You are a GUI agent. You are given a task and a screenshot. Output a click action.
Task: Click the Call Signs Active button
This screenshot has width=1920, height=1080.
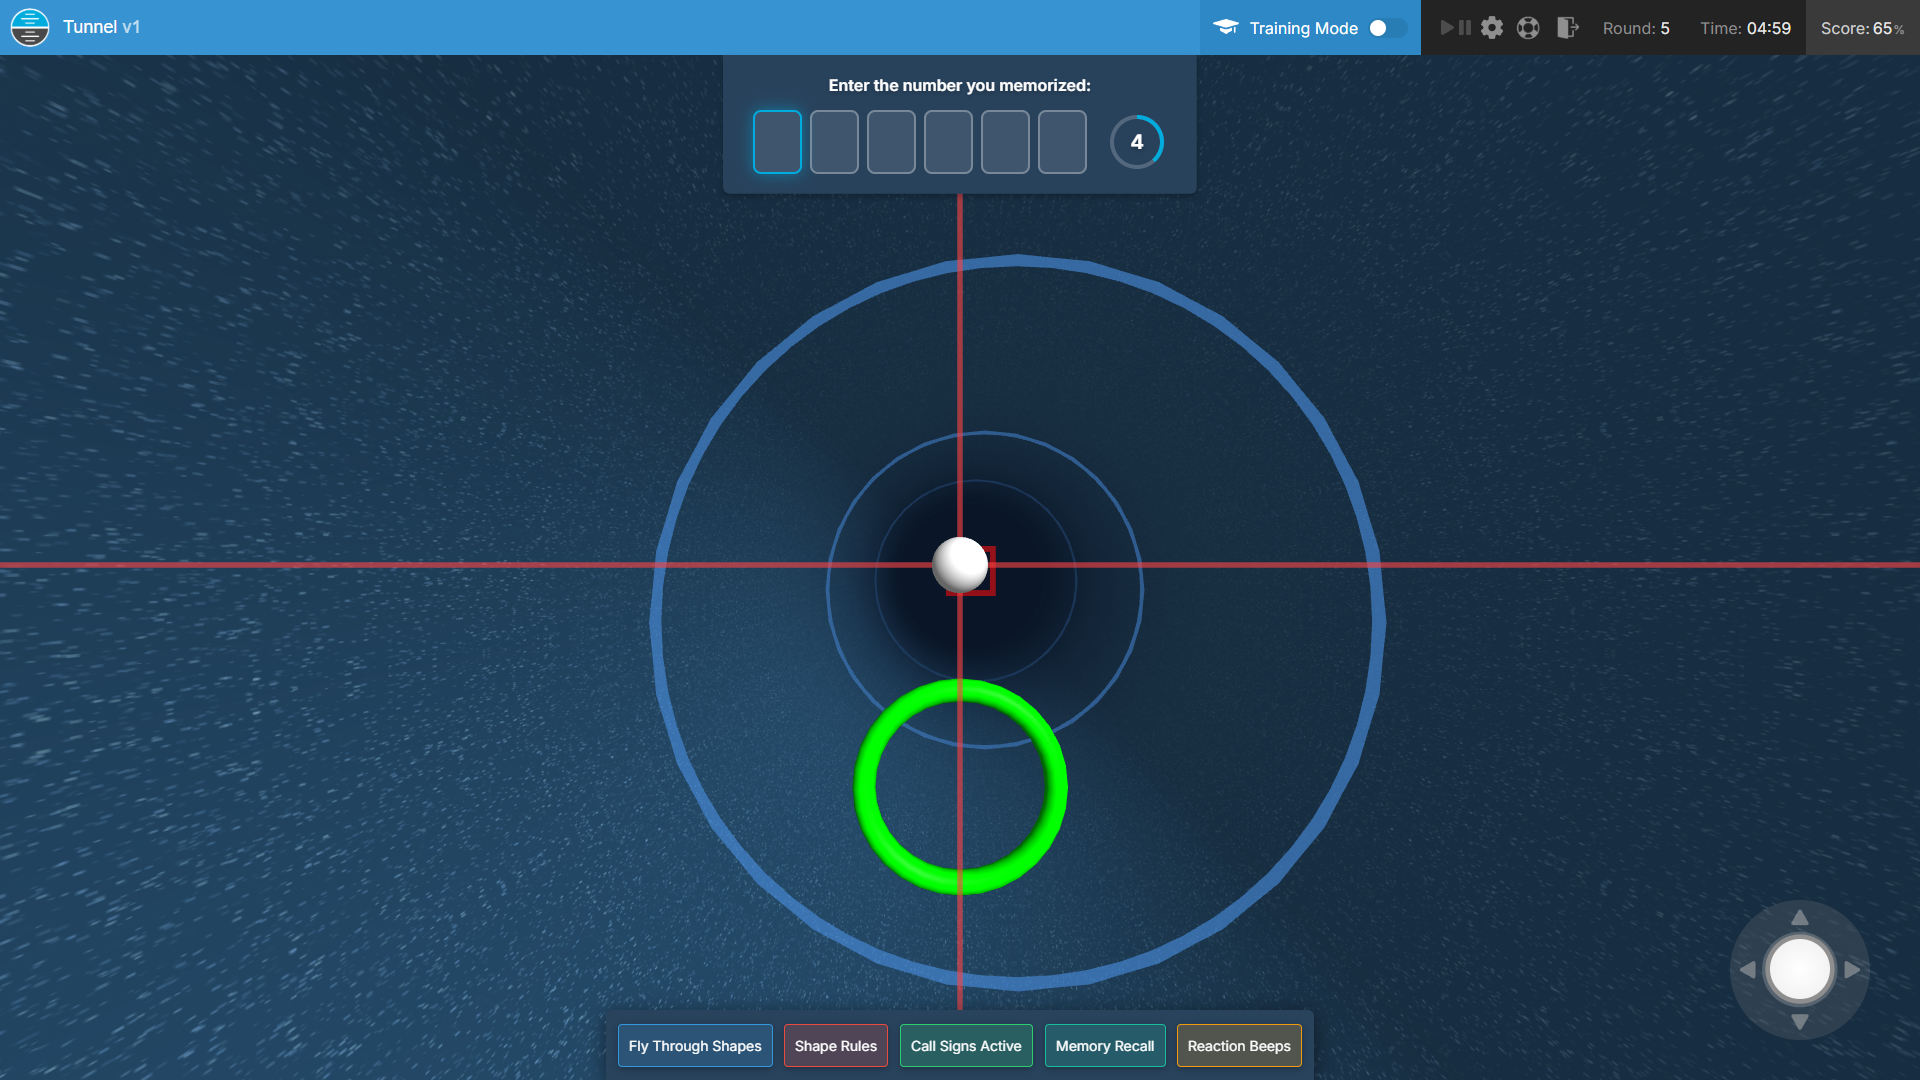click(x=966, y=1046)
